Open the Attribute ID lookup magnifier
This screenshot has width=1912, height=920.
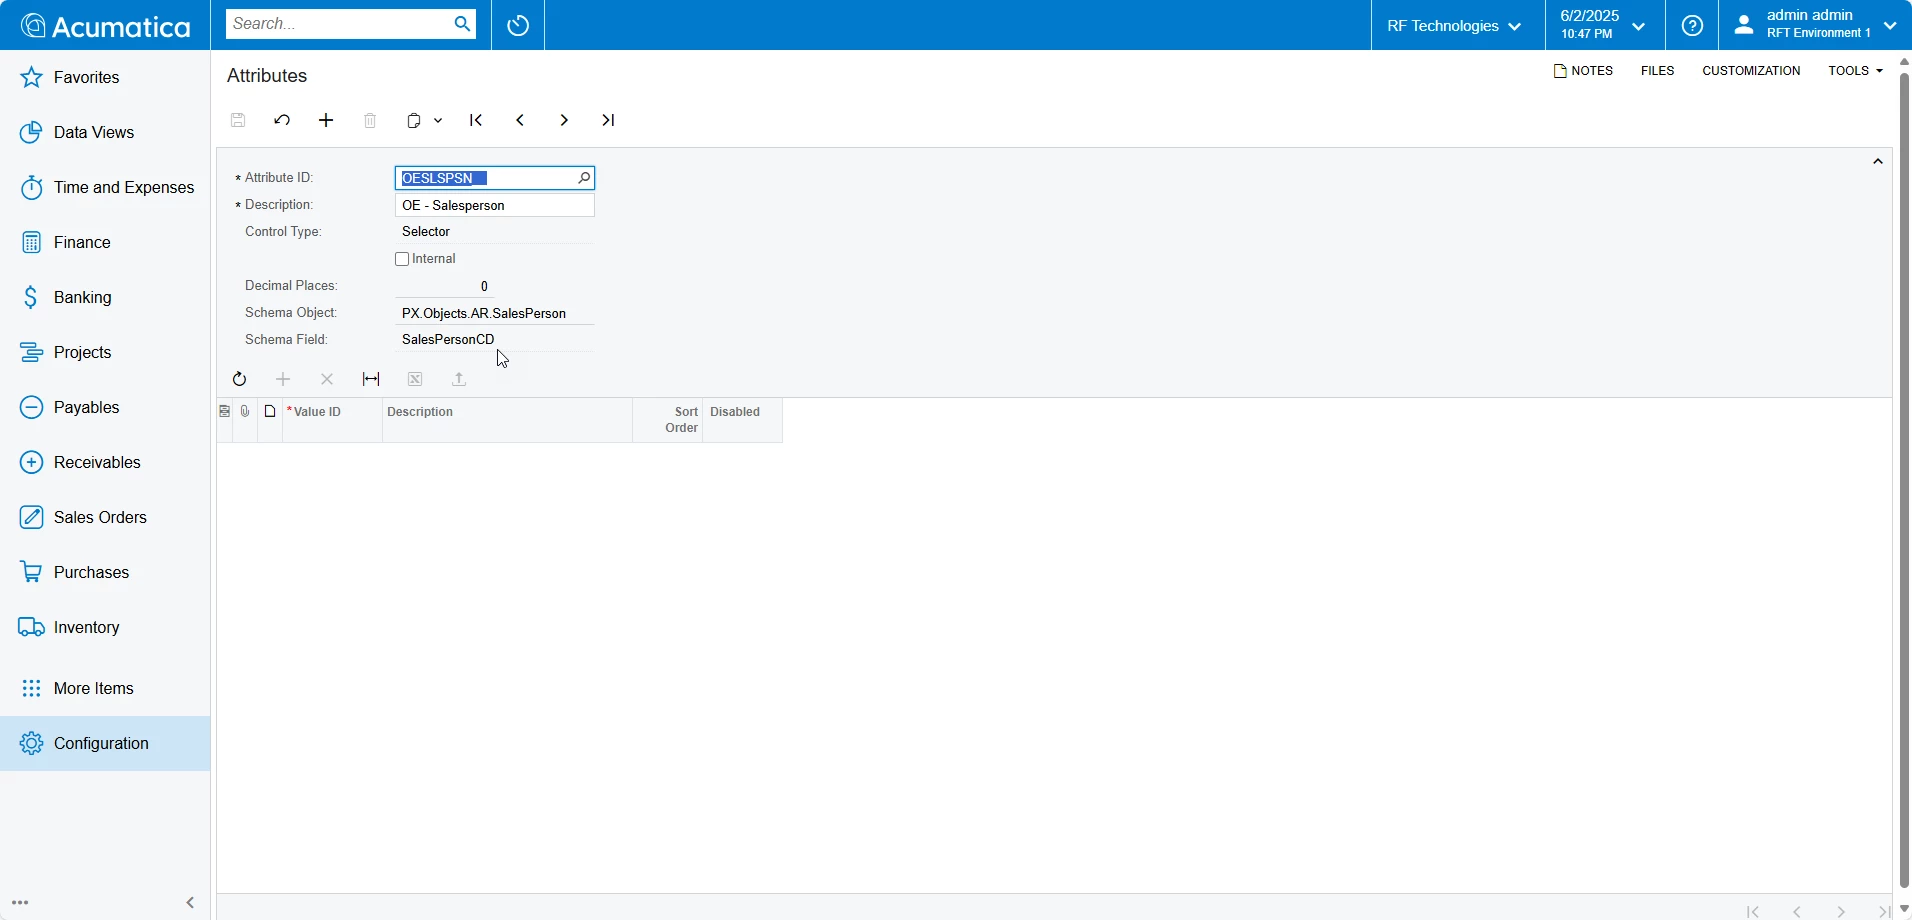click(x=584, y=178)
